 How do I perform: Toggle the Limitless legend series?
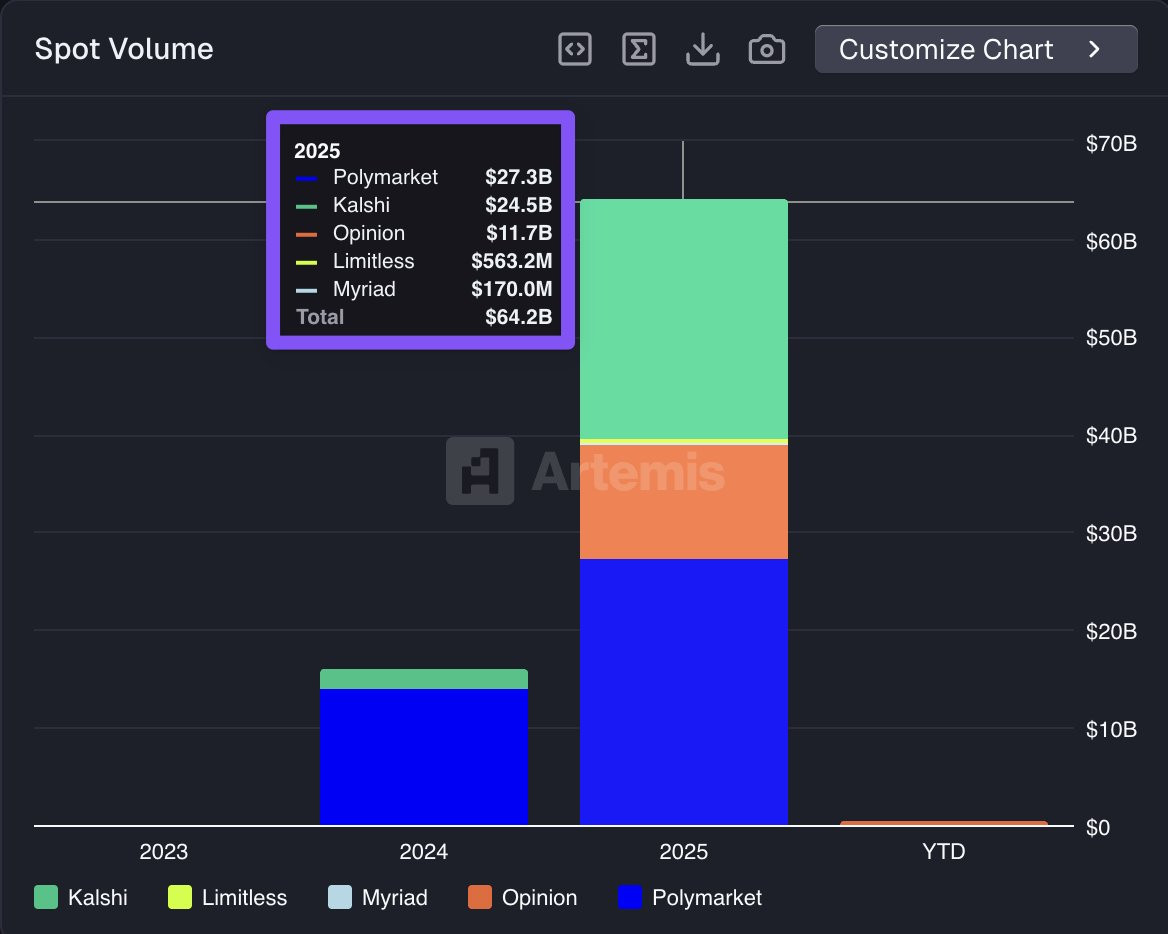click(x=244, y=898)
